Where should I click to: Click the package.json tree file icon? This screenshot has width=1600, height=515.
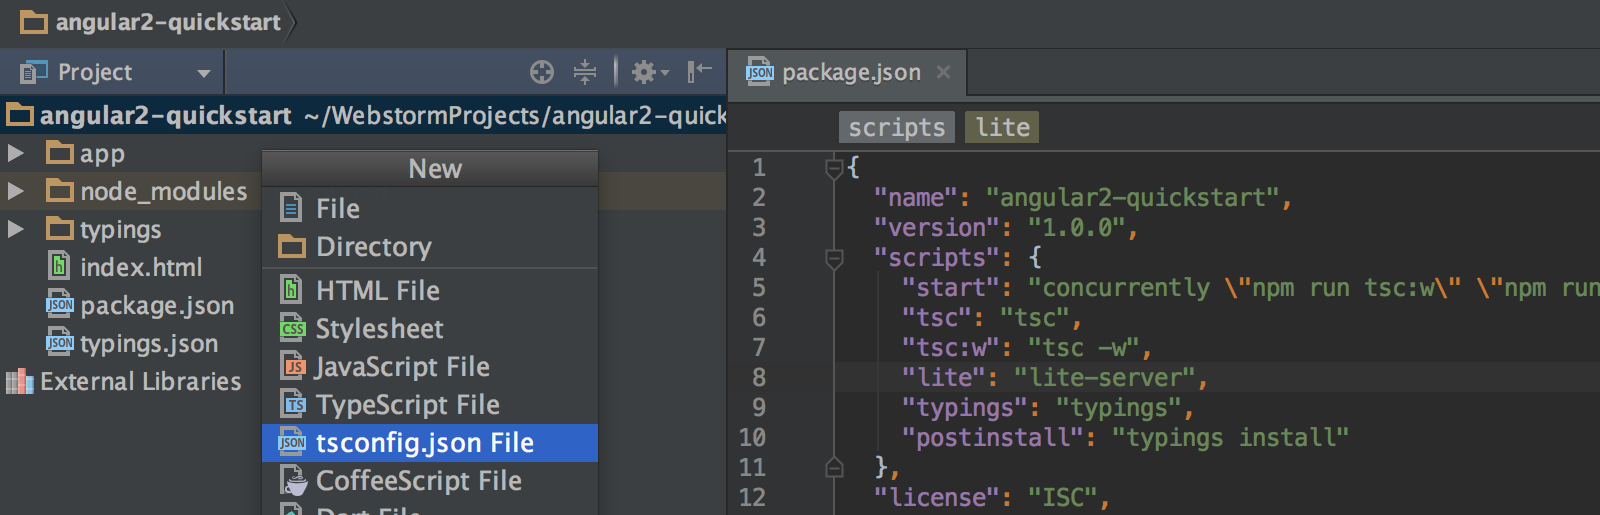coord(60,304)
